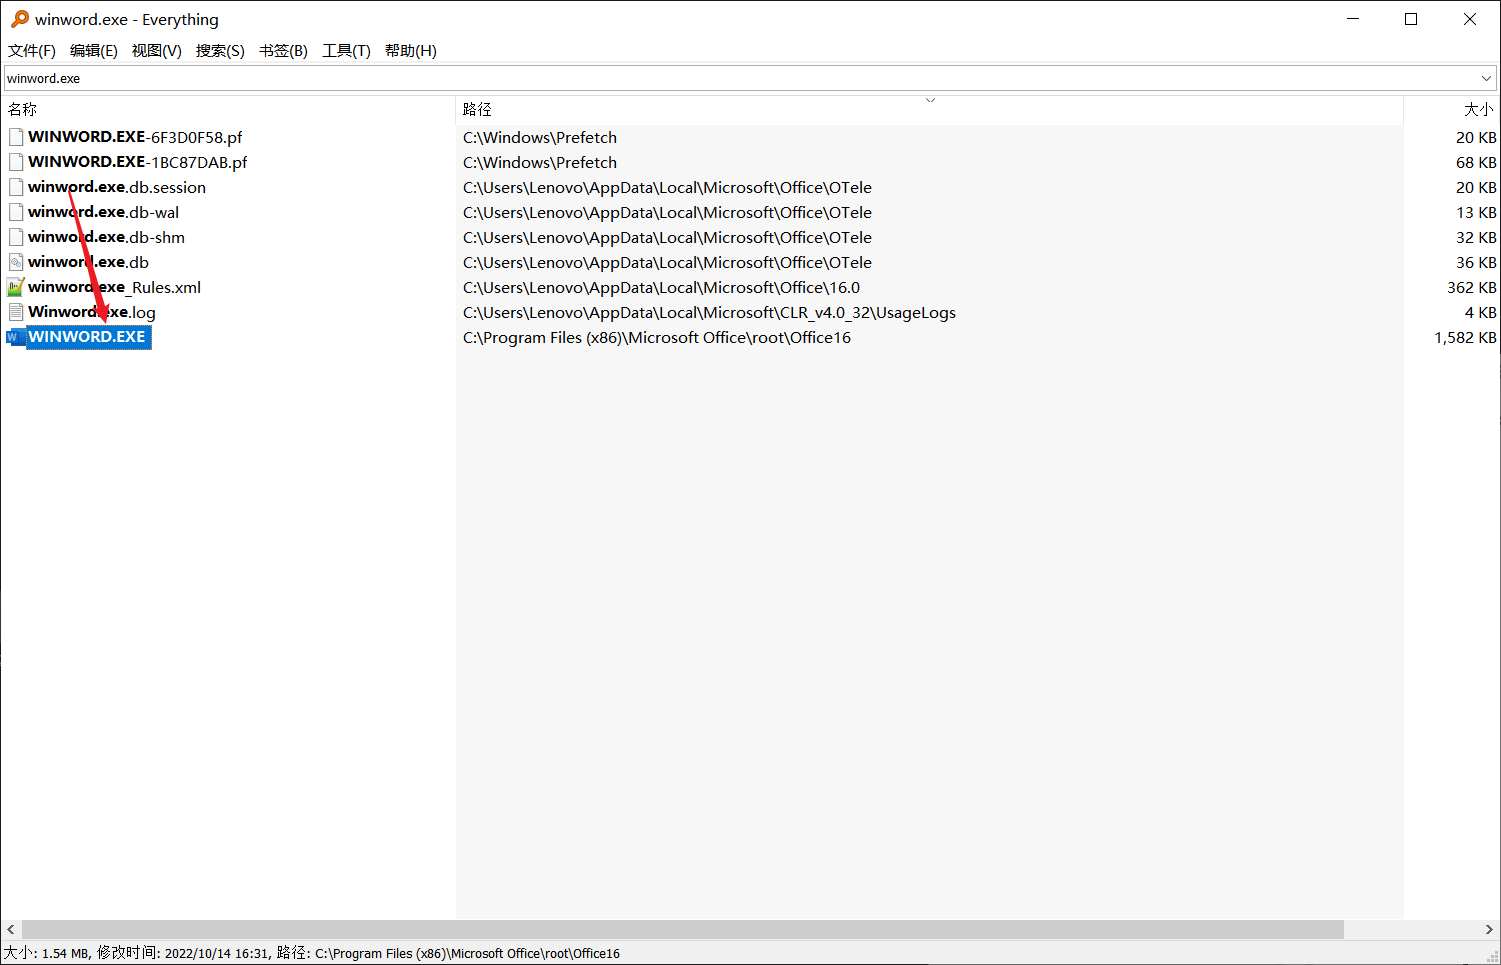Click file icon of winword.exe.db-shm
This screenshot has height=965, width=1501.
[x=16, y=237]
